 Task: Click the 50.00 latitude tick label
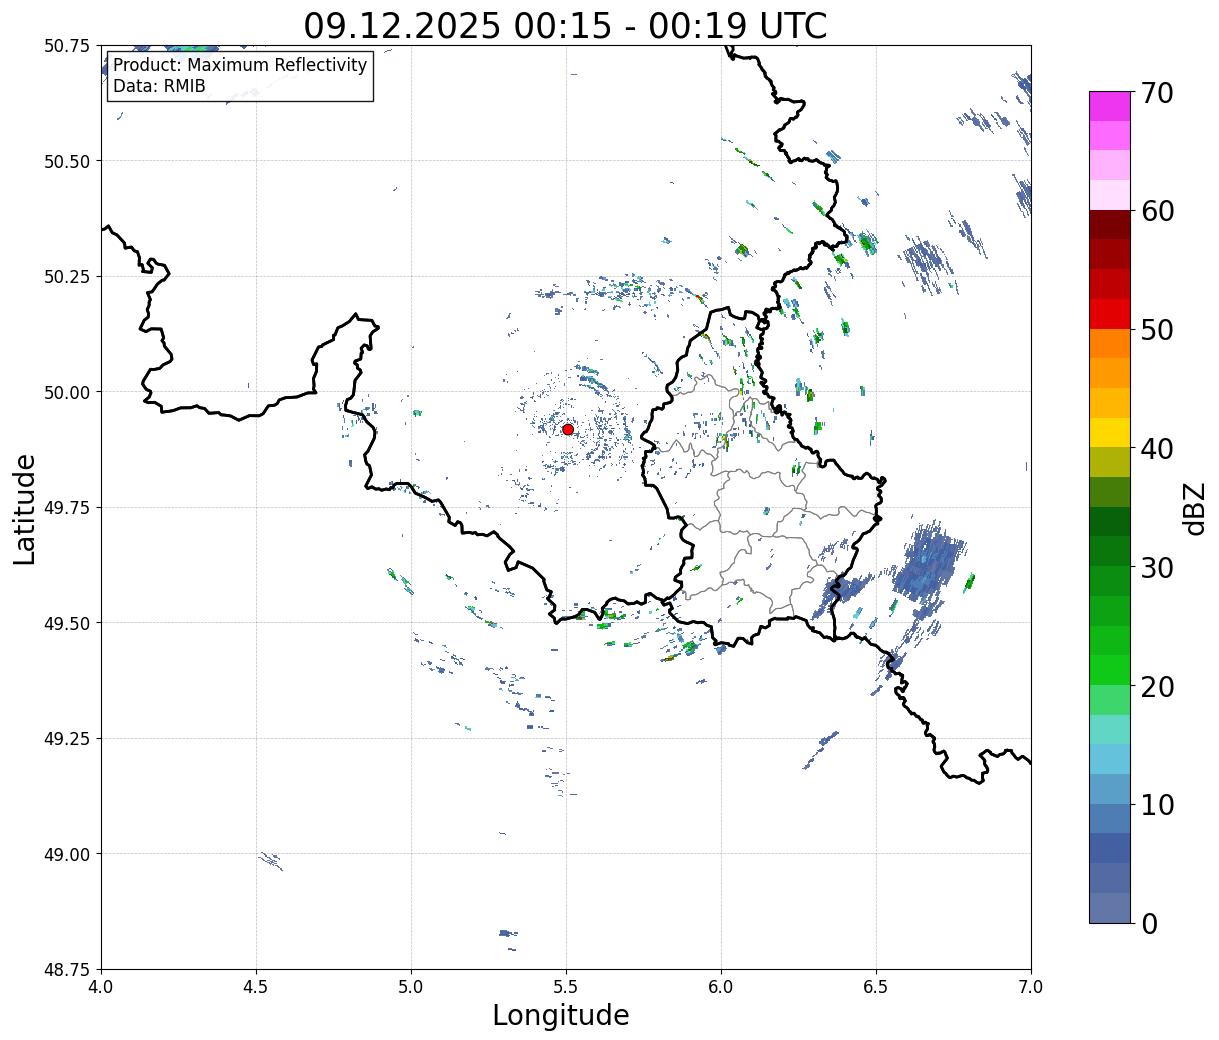click(x=66, y=392)
